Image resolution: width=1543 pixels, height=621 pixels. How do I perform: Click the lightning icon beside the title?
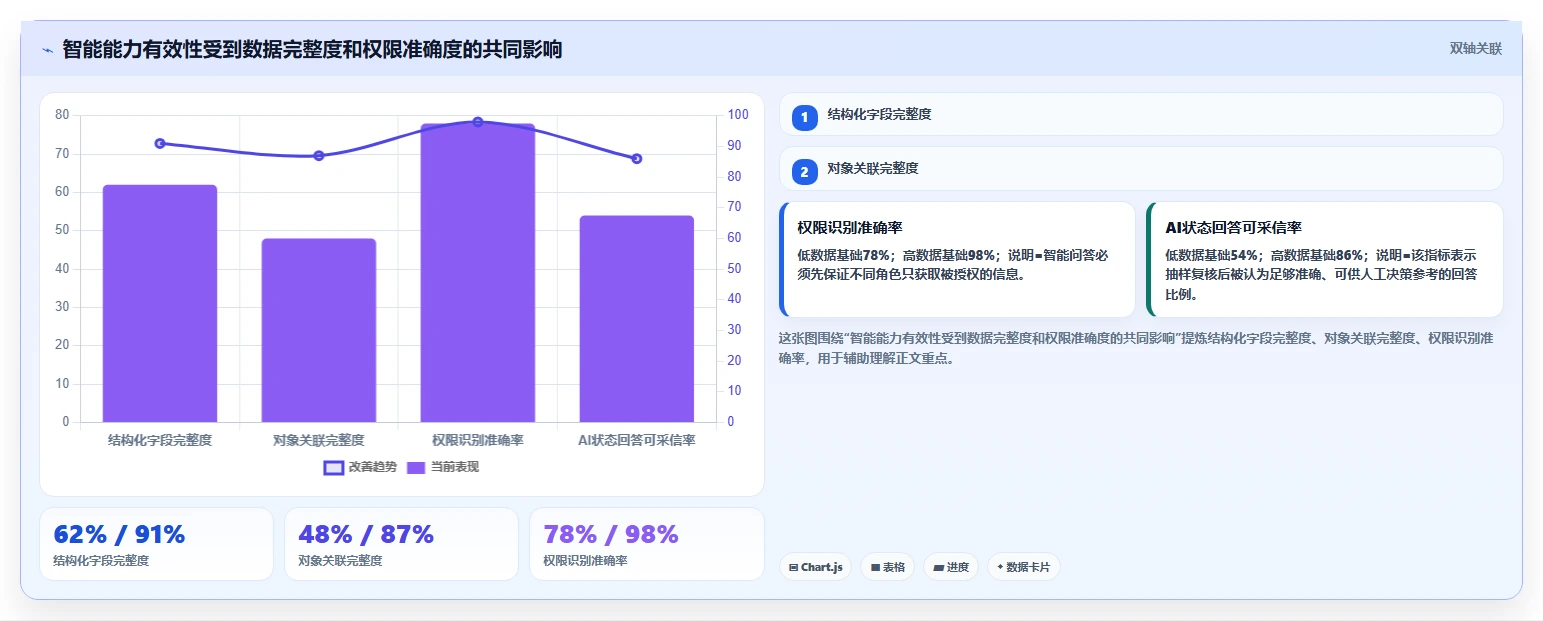pos(47,50)
